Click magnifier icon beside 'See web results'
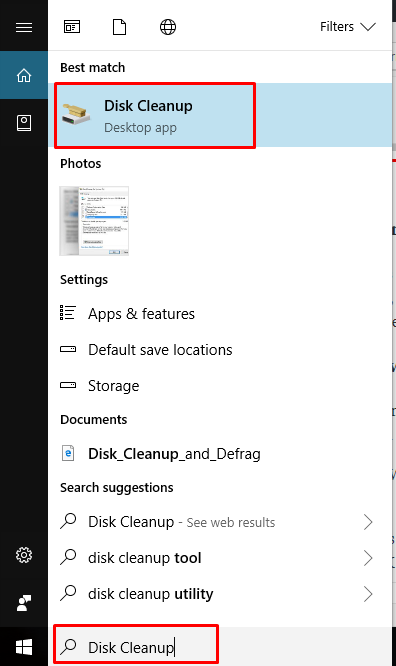The image size is (396, 666). 68,521
